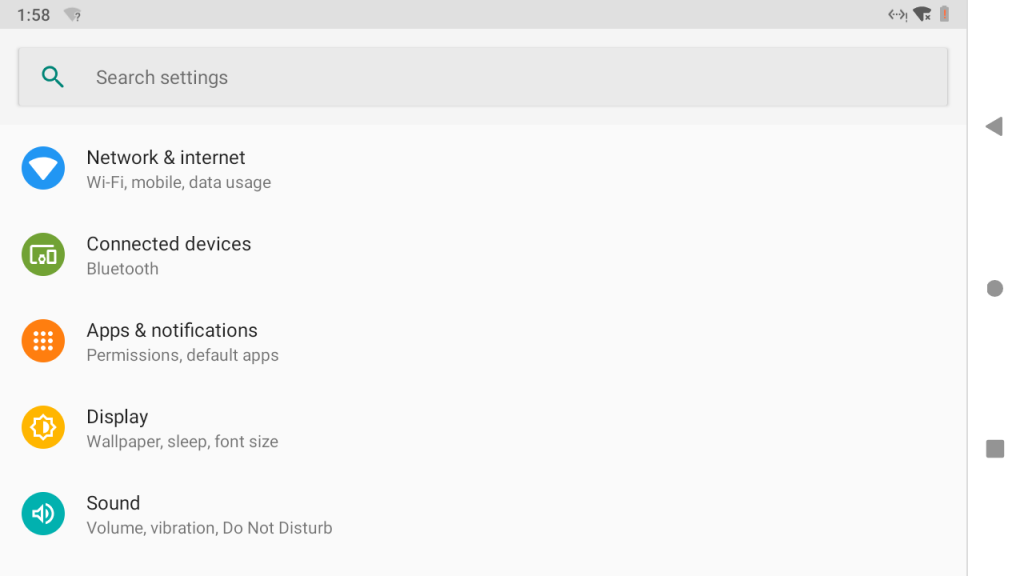Tap the Back navigation triangle
This screenshot has height=576, width=1024.
pos(995,127)
